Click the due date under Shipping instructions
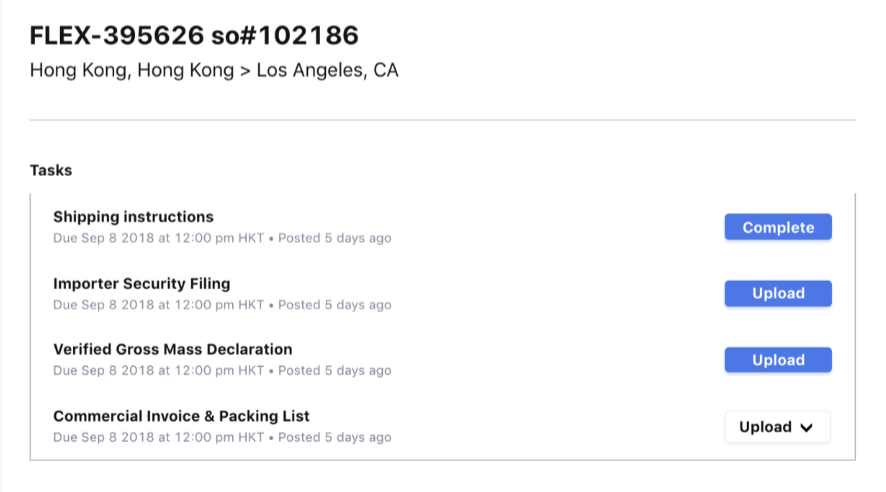 [x=158, y=239]
